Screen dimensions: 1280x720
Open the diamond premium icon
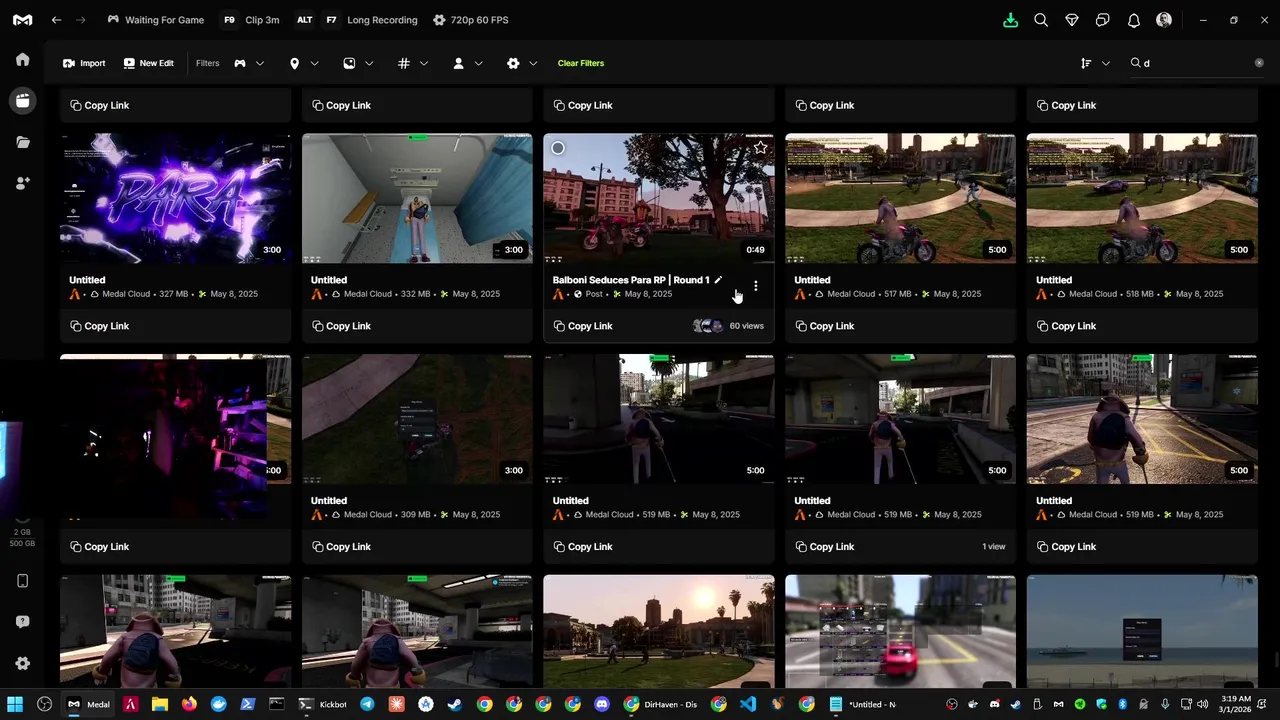point(1072,20)
